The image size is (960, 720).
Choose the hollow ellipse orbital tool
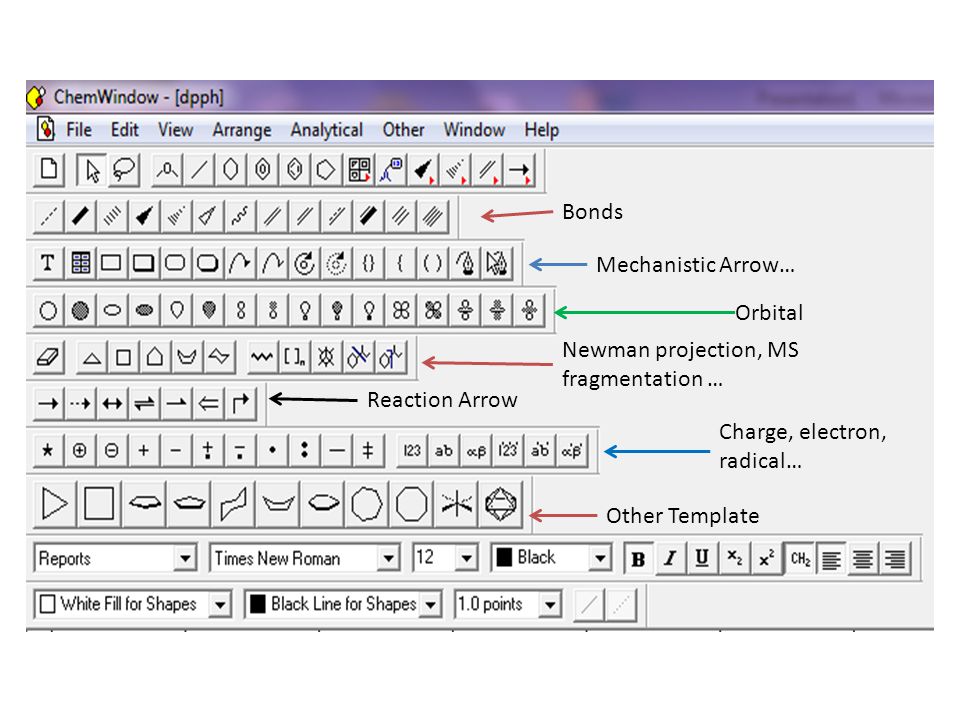[112, 310]
